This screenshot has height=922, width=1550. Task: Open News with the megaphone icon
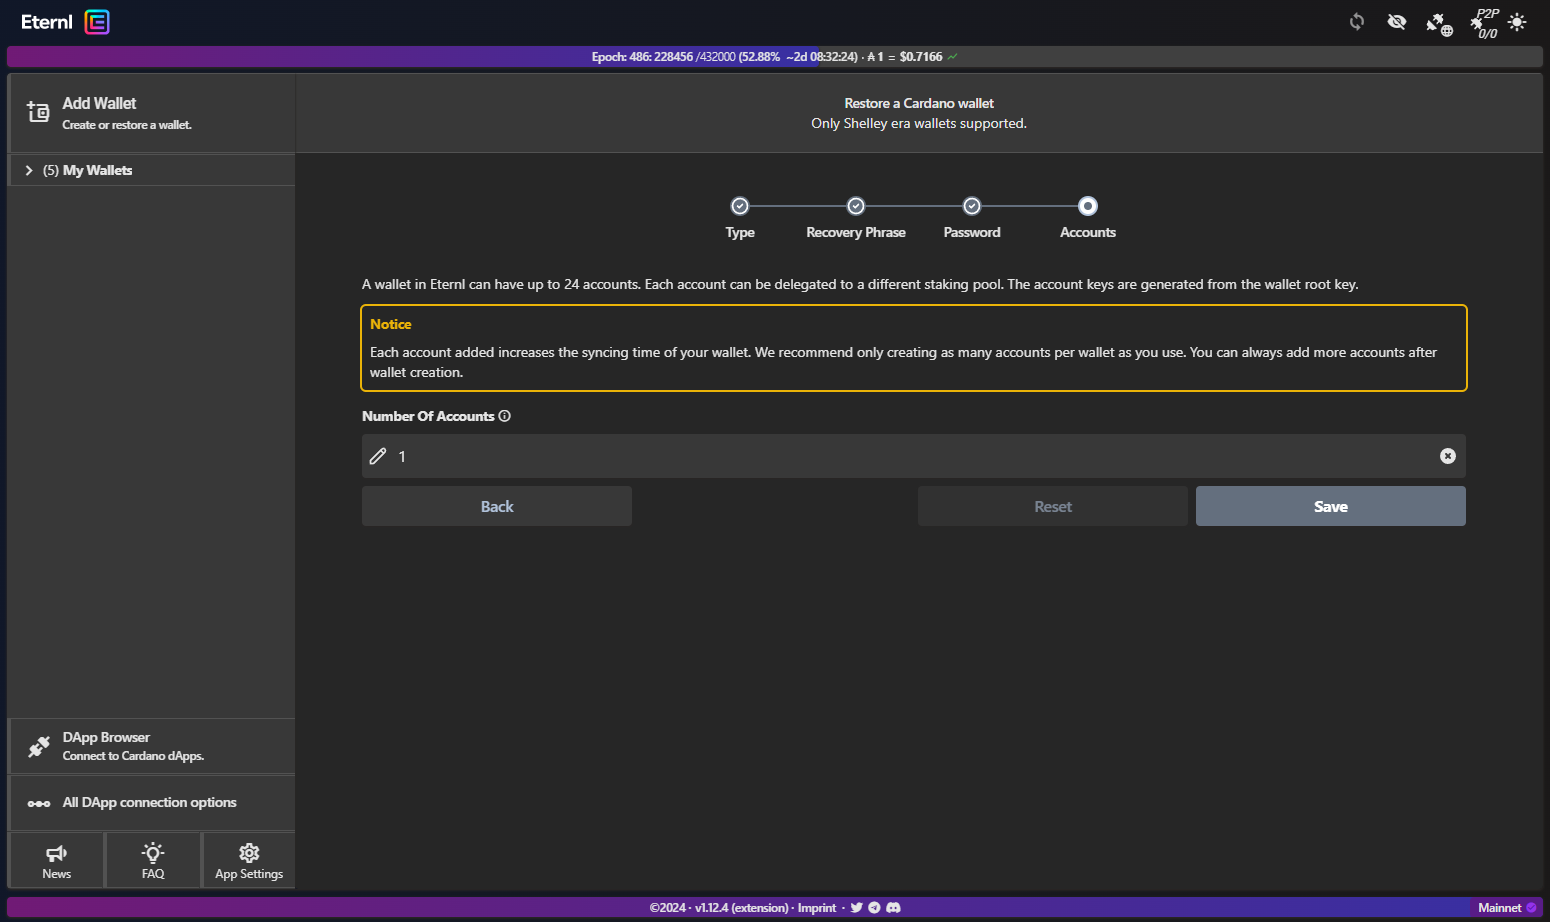pos(57,853)
